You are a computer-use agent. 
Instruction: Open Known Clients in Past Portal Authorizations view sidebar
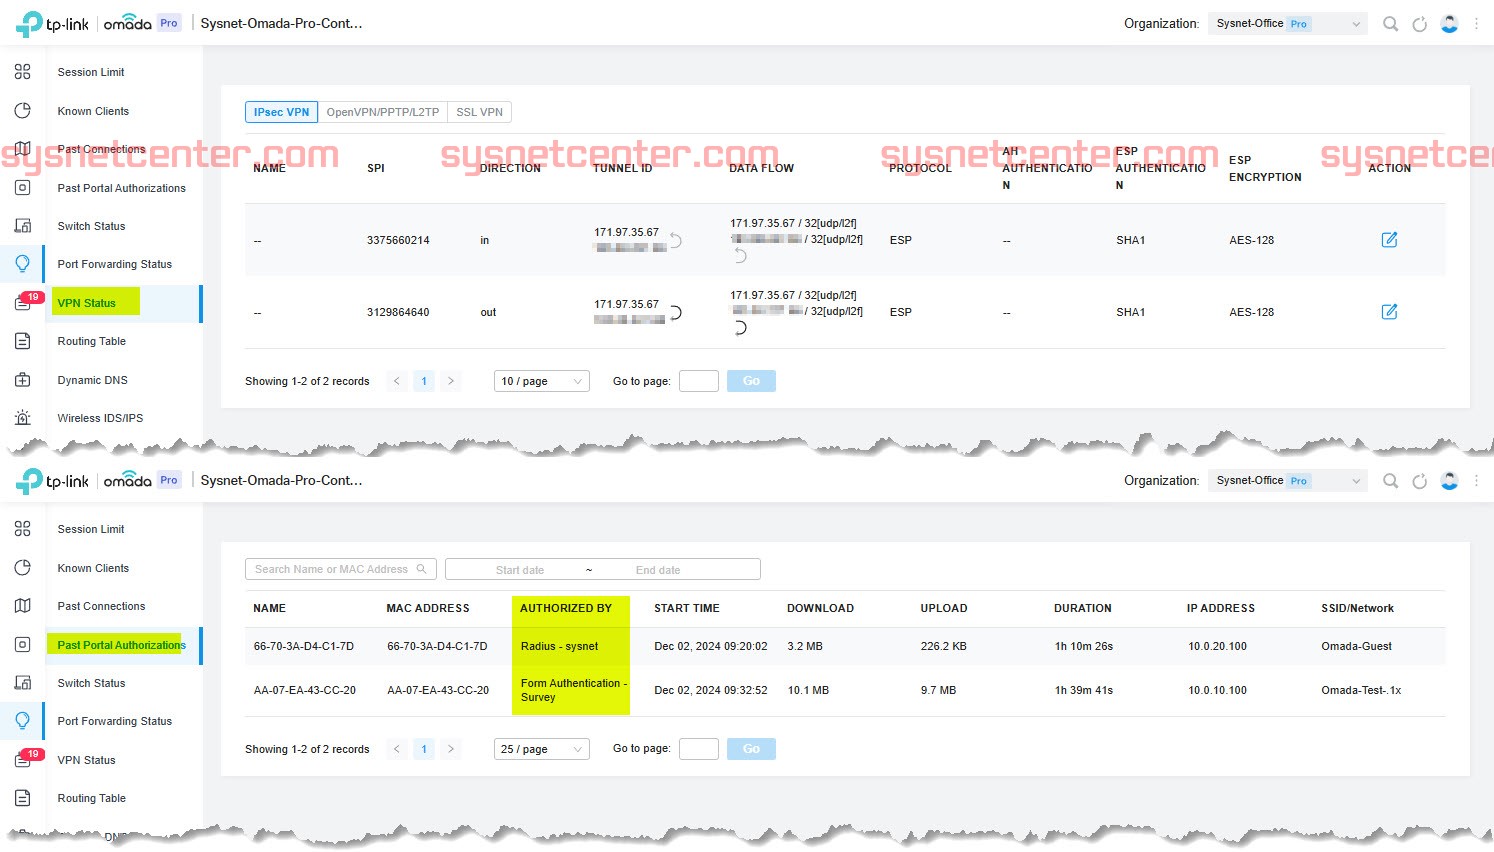93,568
